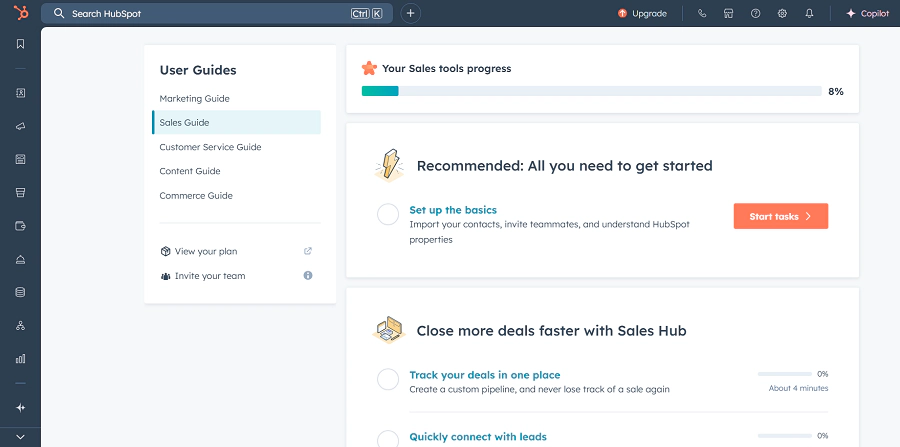
Task: Open the Content sidebar icon
Action: tap(21, 159)
